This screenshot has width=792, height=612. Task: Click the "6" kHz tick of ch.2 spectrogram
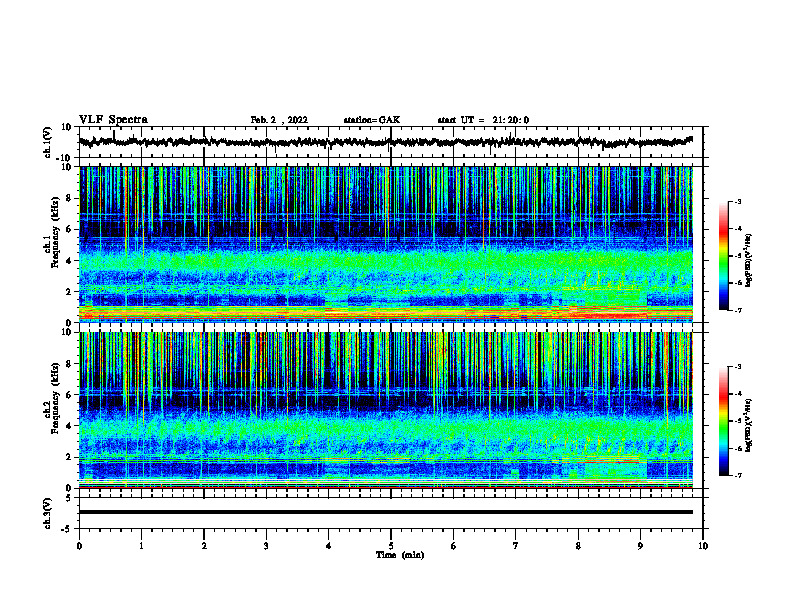click(x=70, y=395)
